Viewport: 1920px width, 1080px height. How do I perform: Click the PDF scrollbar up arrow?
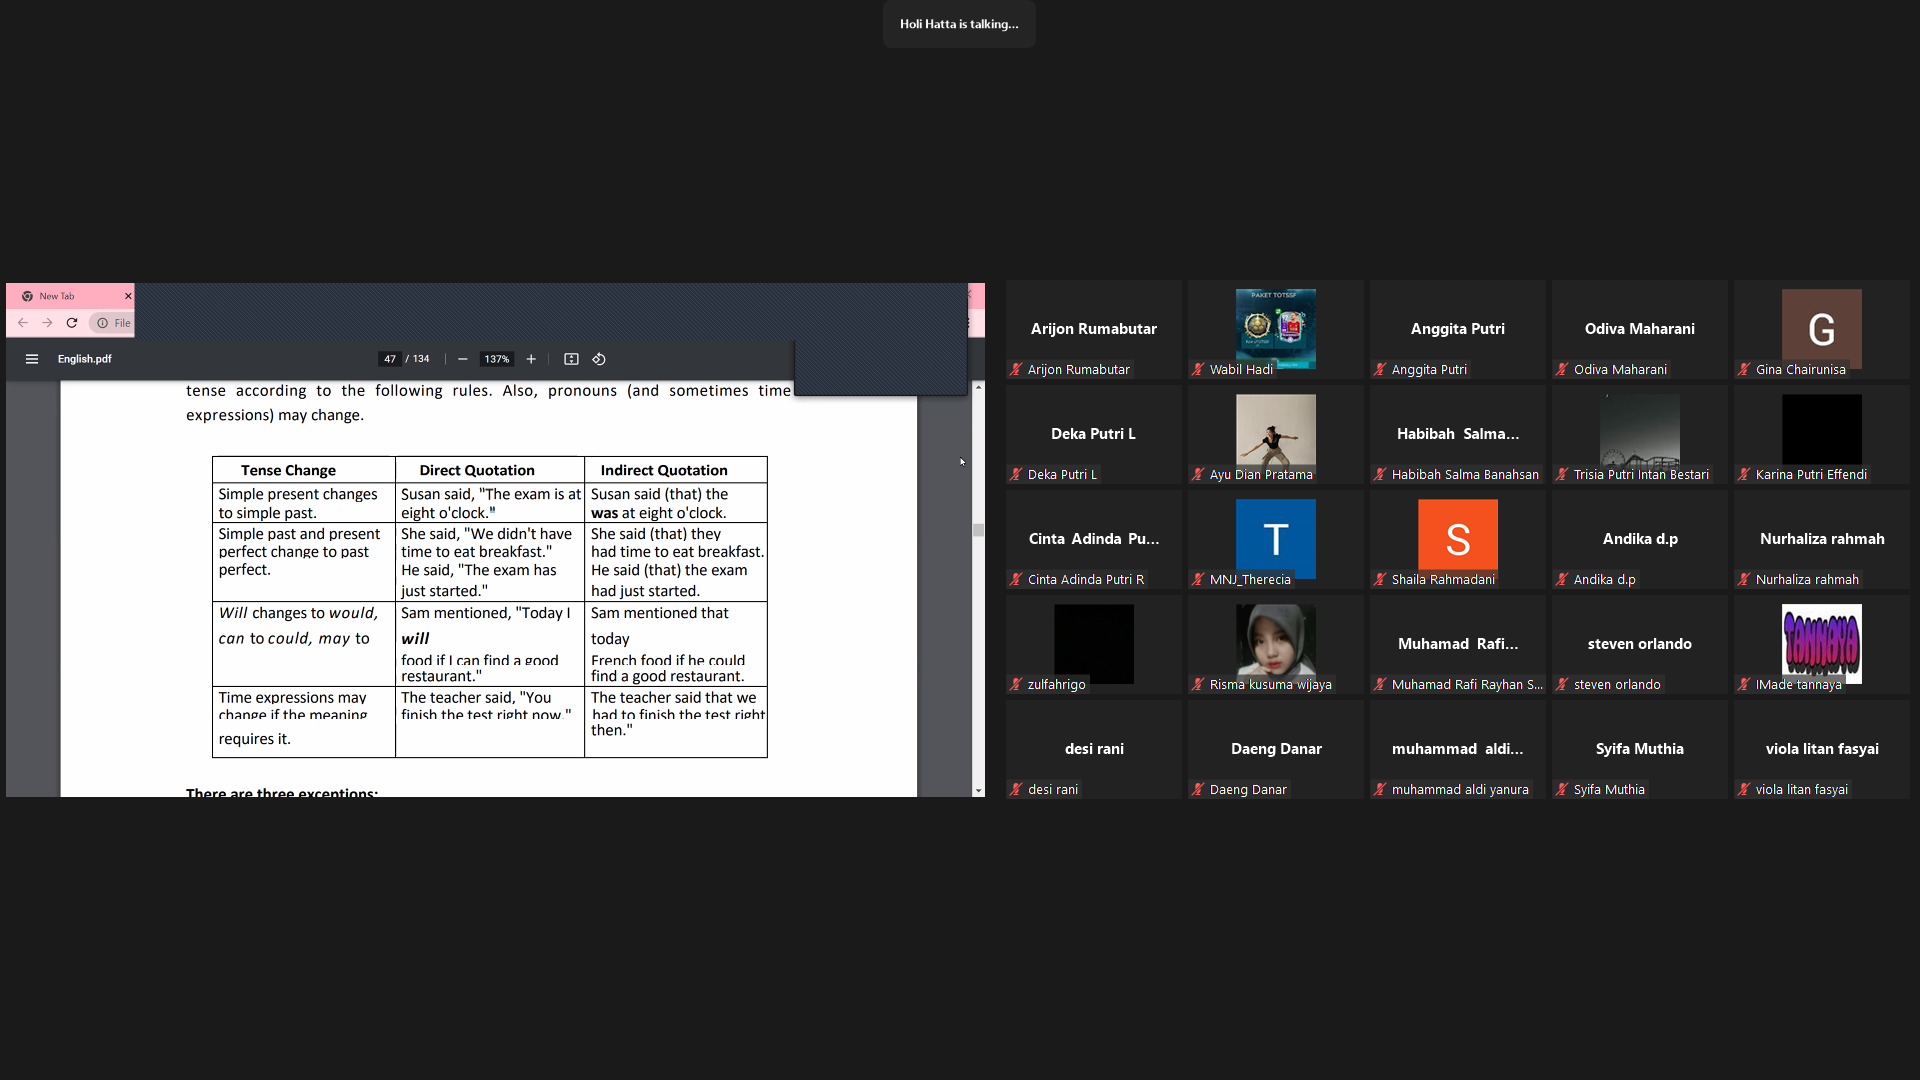pos(978,386)
